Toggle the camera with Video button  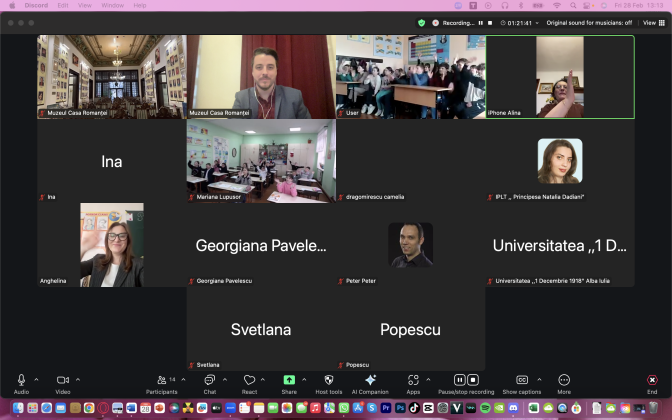[62, 381]
